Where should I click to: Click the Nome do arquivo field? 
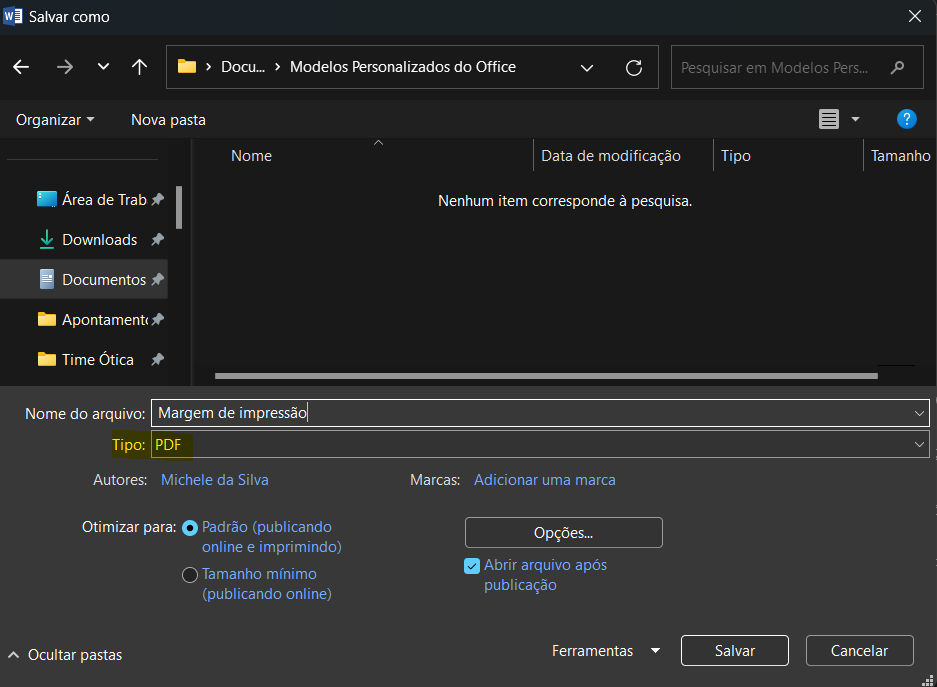click(x=530, y=413)
